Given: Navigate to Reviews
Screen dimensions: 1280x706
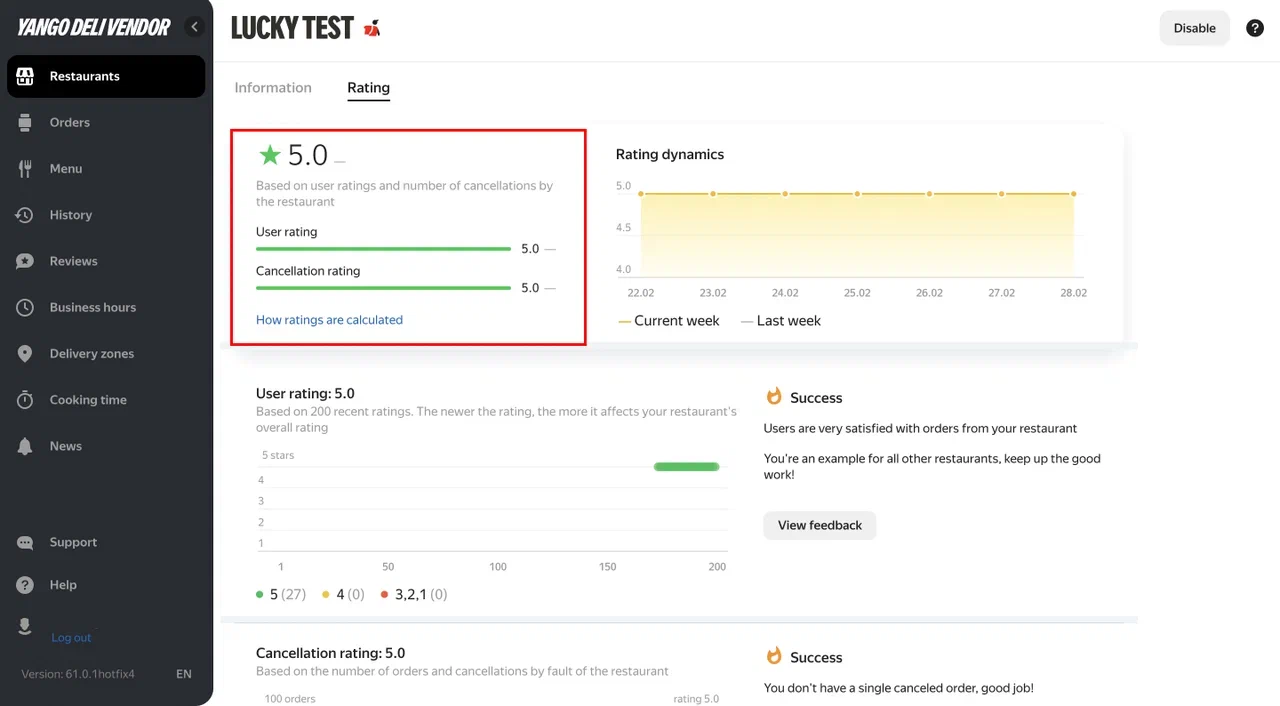Looking at the screenshot, I should click(74, 261).
